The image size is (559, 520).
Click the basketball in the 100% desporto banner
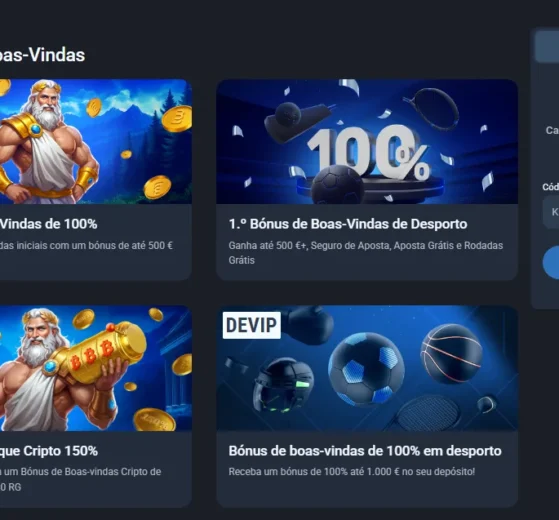[451, 353]
